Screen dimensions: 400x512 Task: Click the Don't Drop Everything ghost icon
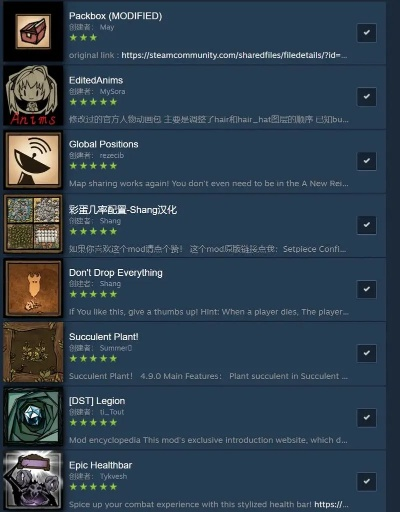point(33,288)
